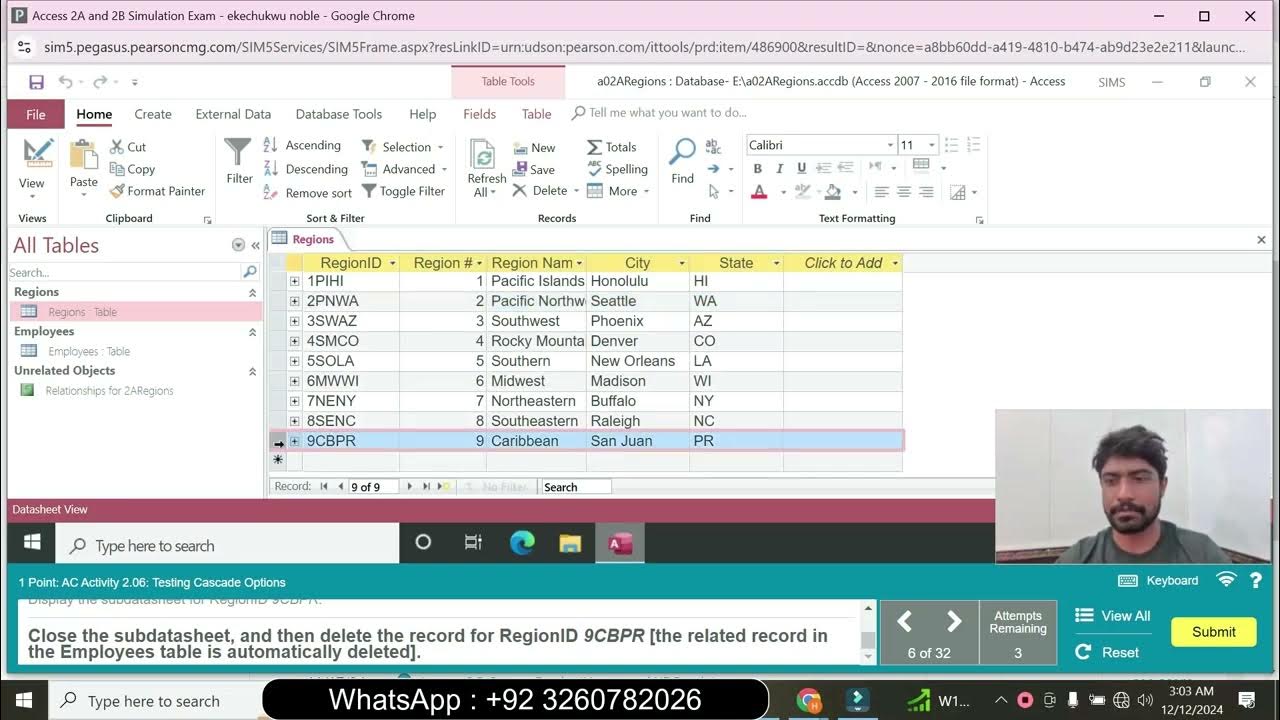Expand subdatasheet plus for 9CBPR row
1280x720 pixels.
pyautogui.click(x=294, y=441)
